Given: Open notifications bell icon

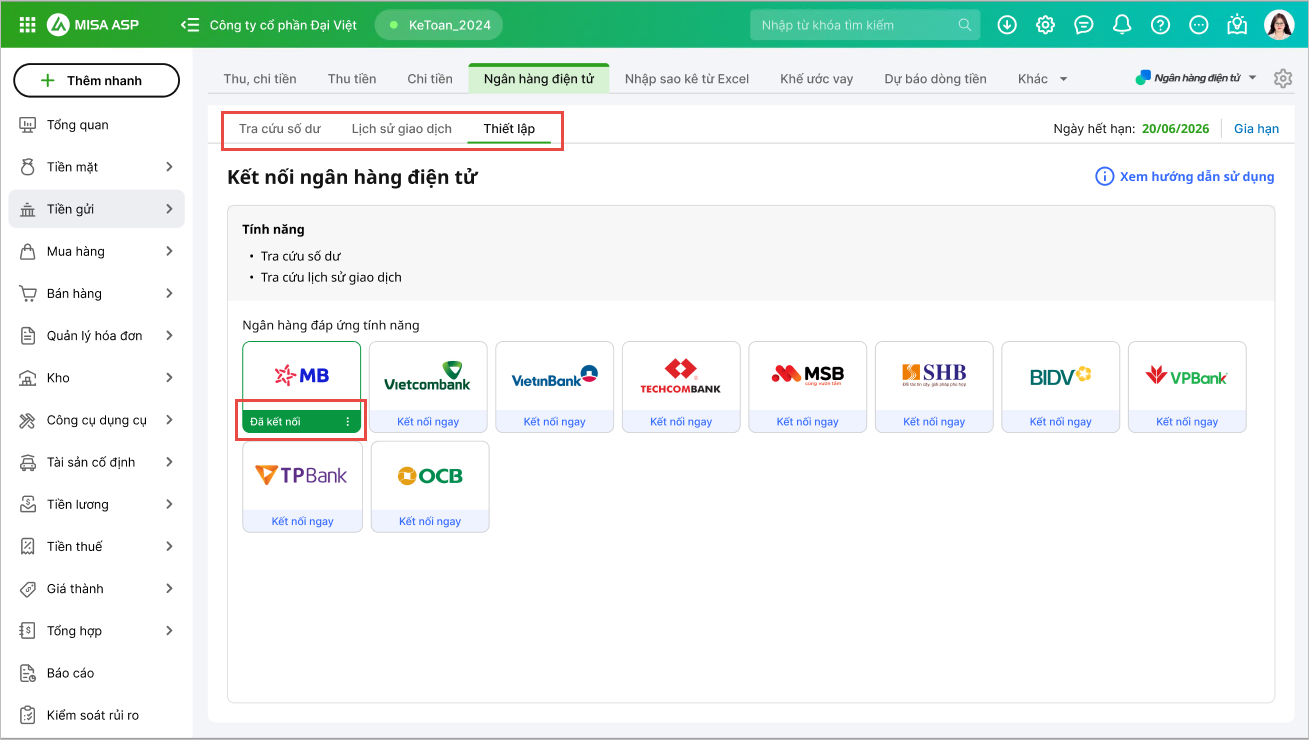Looking at the screenshot, I should tap(1122, 25).
